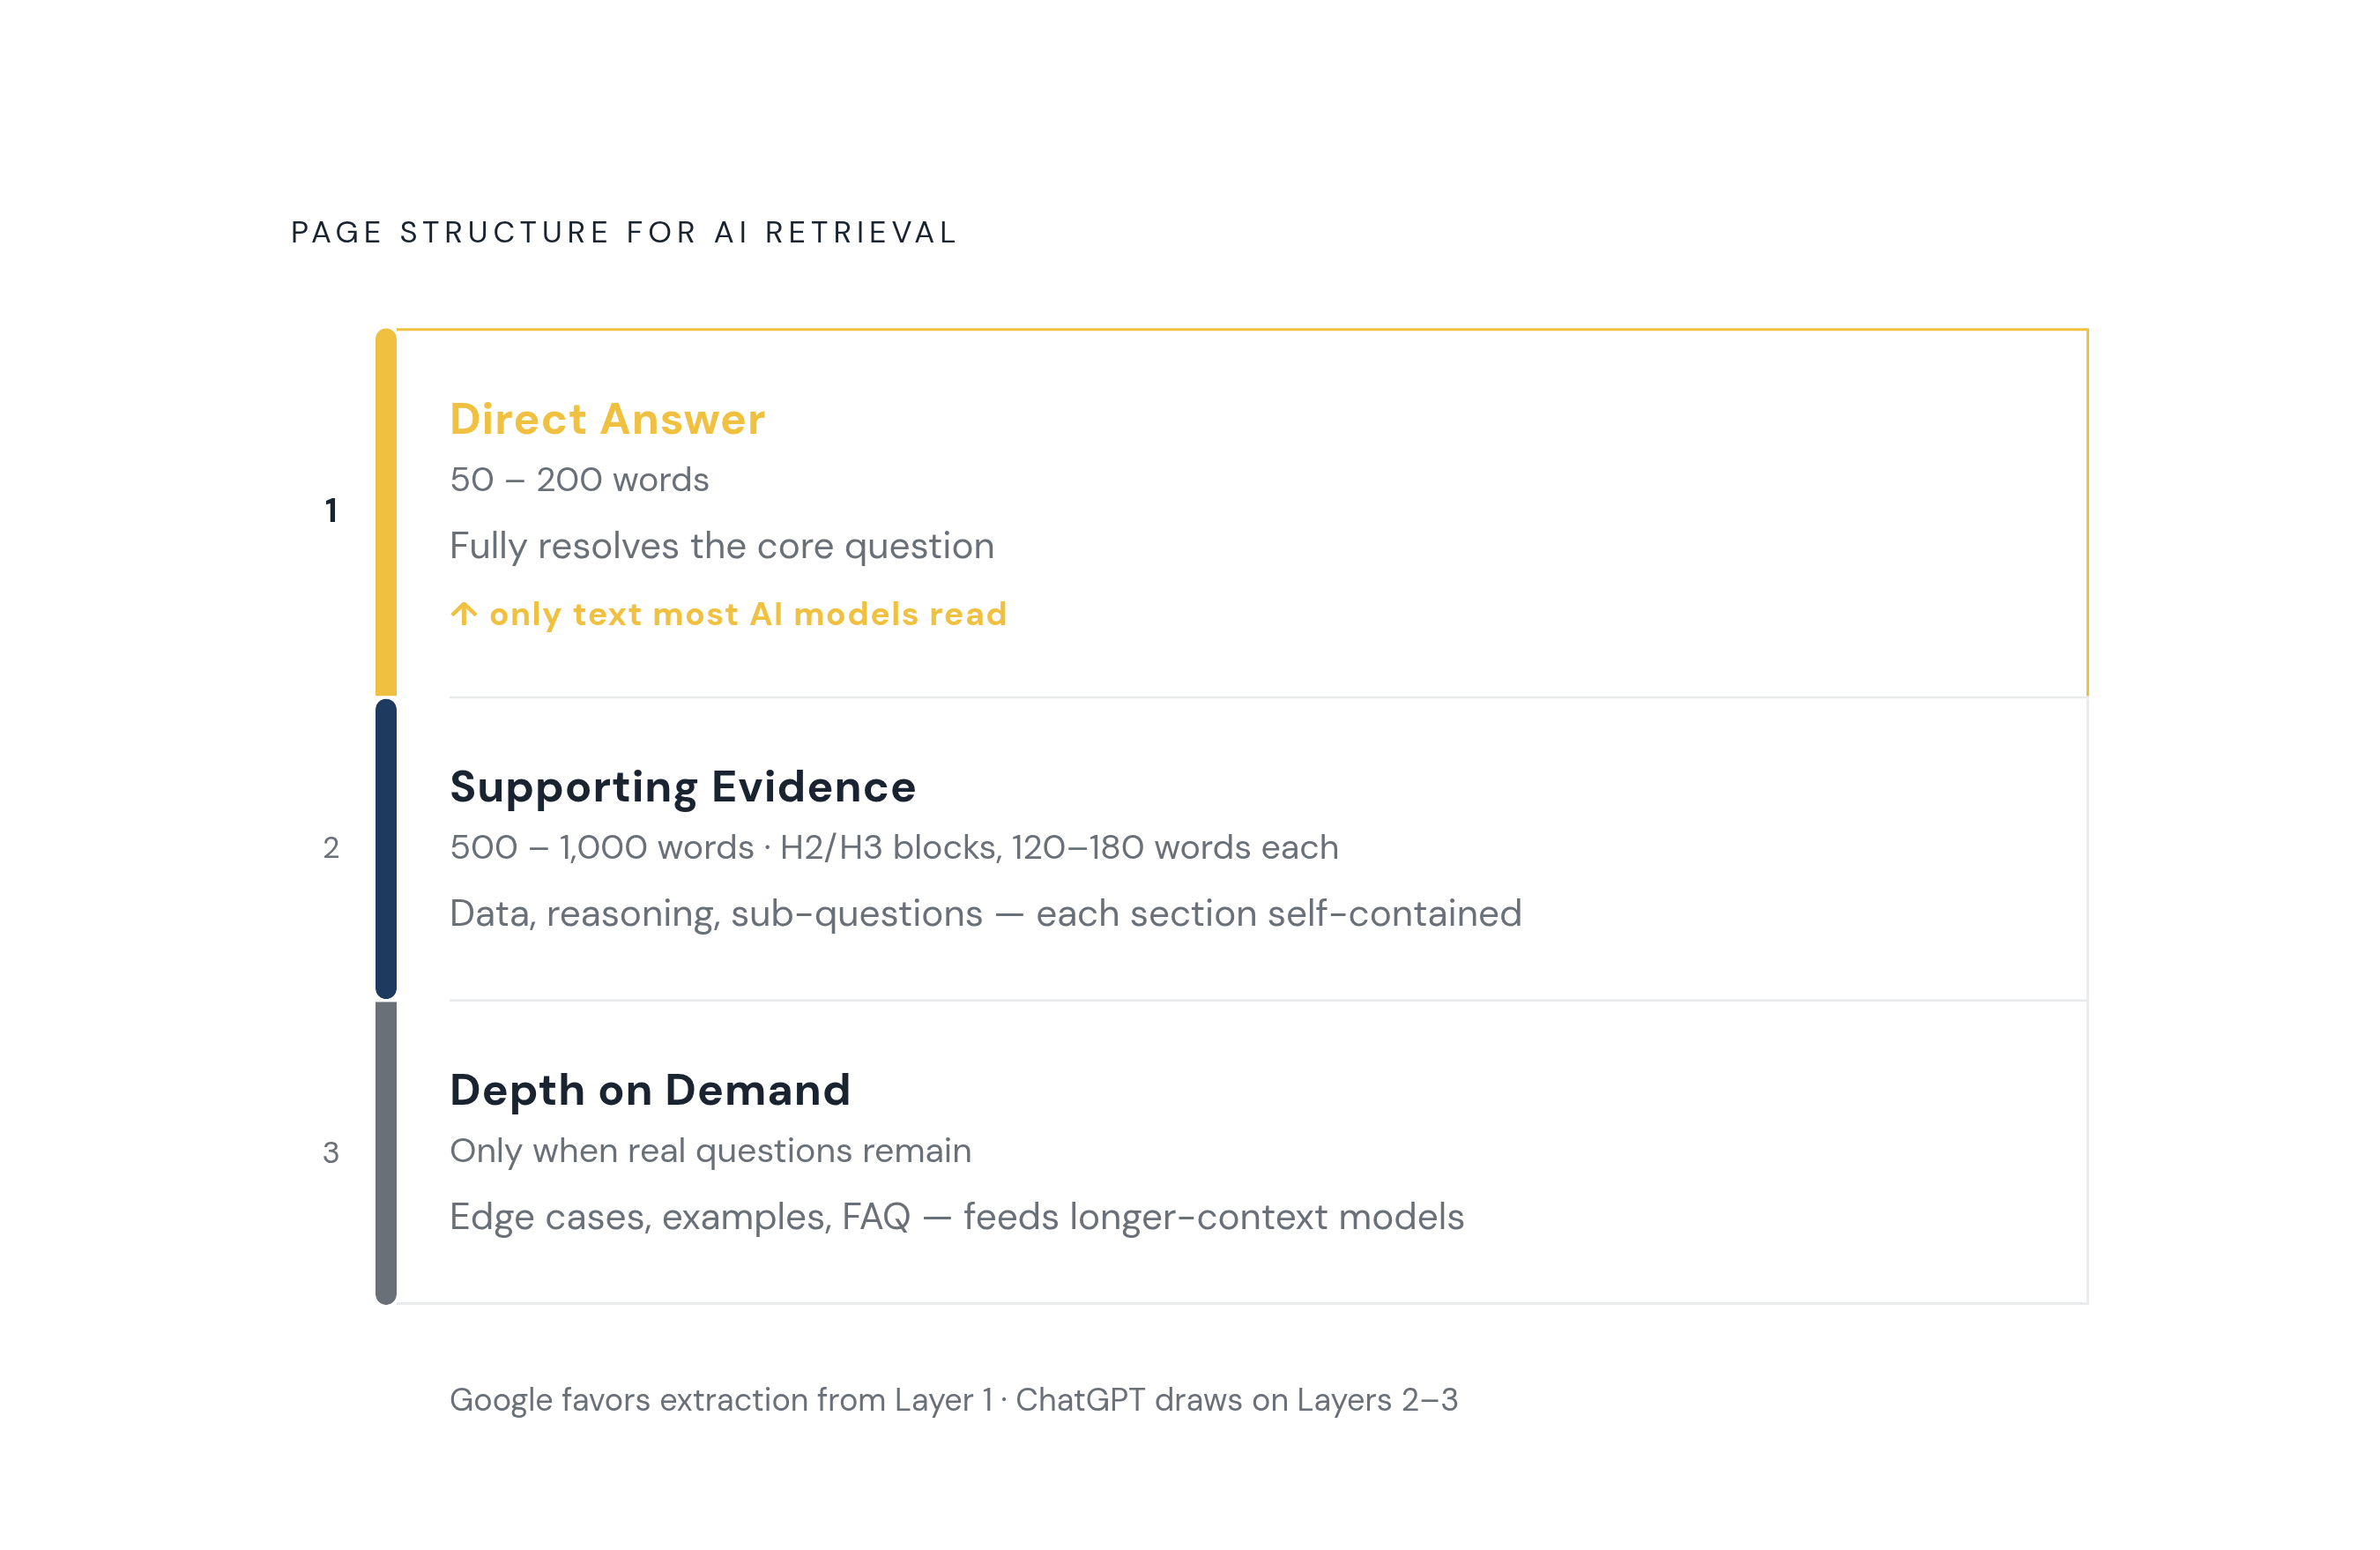Click layer number 3 label
Image resolution: width=2380 pixels, height=1550 pixels.
click(331, 1152)
